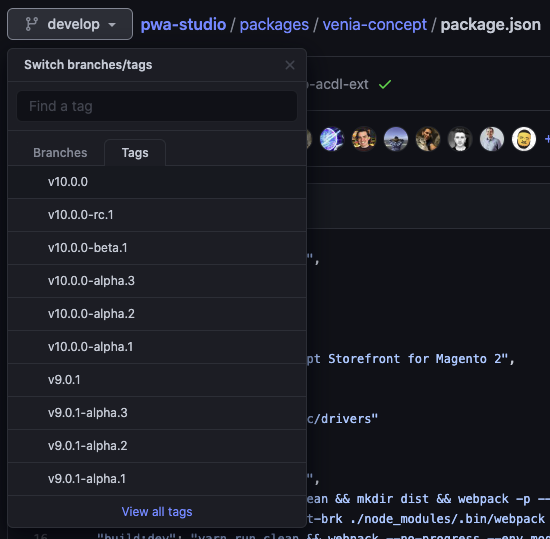Click the git branch icon beside develop
Viewport: 550px width, 539px height.
coord(32,24)
